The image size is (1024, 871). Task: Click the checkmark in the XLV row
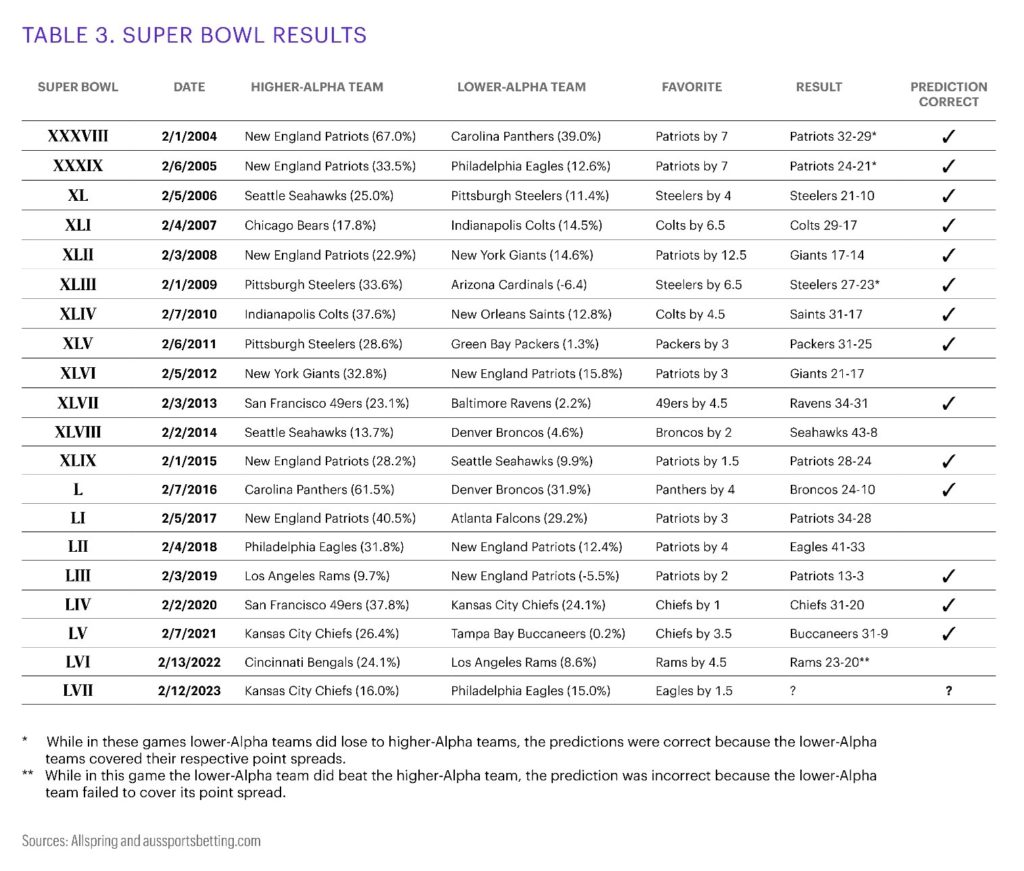[948, 344]
